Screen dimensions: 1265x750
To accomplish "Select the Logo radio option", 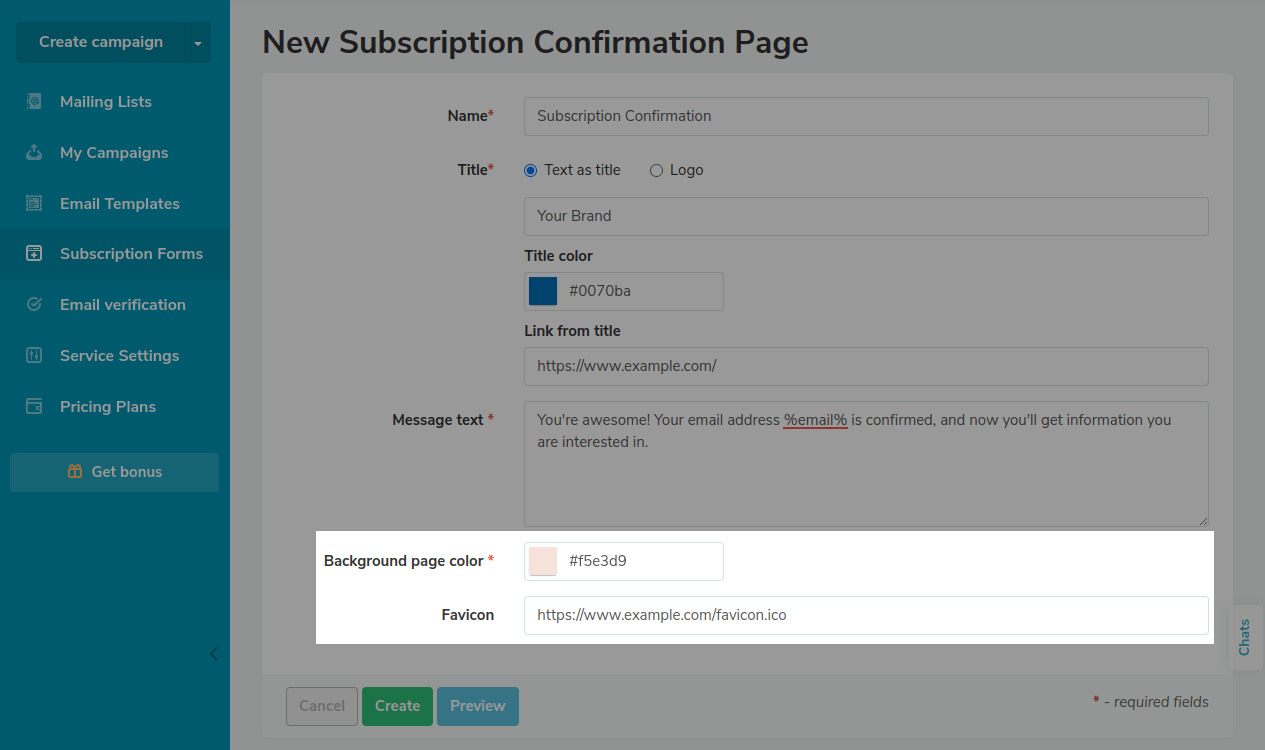I will coord(656,171).
